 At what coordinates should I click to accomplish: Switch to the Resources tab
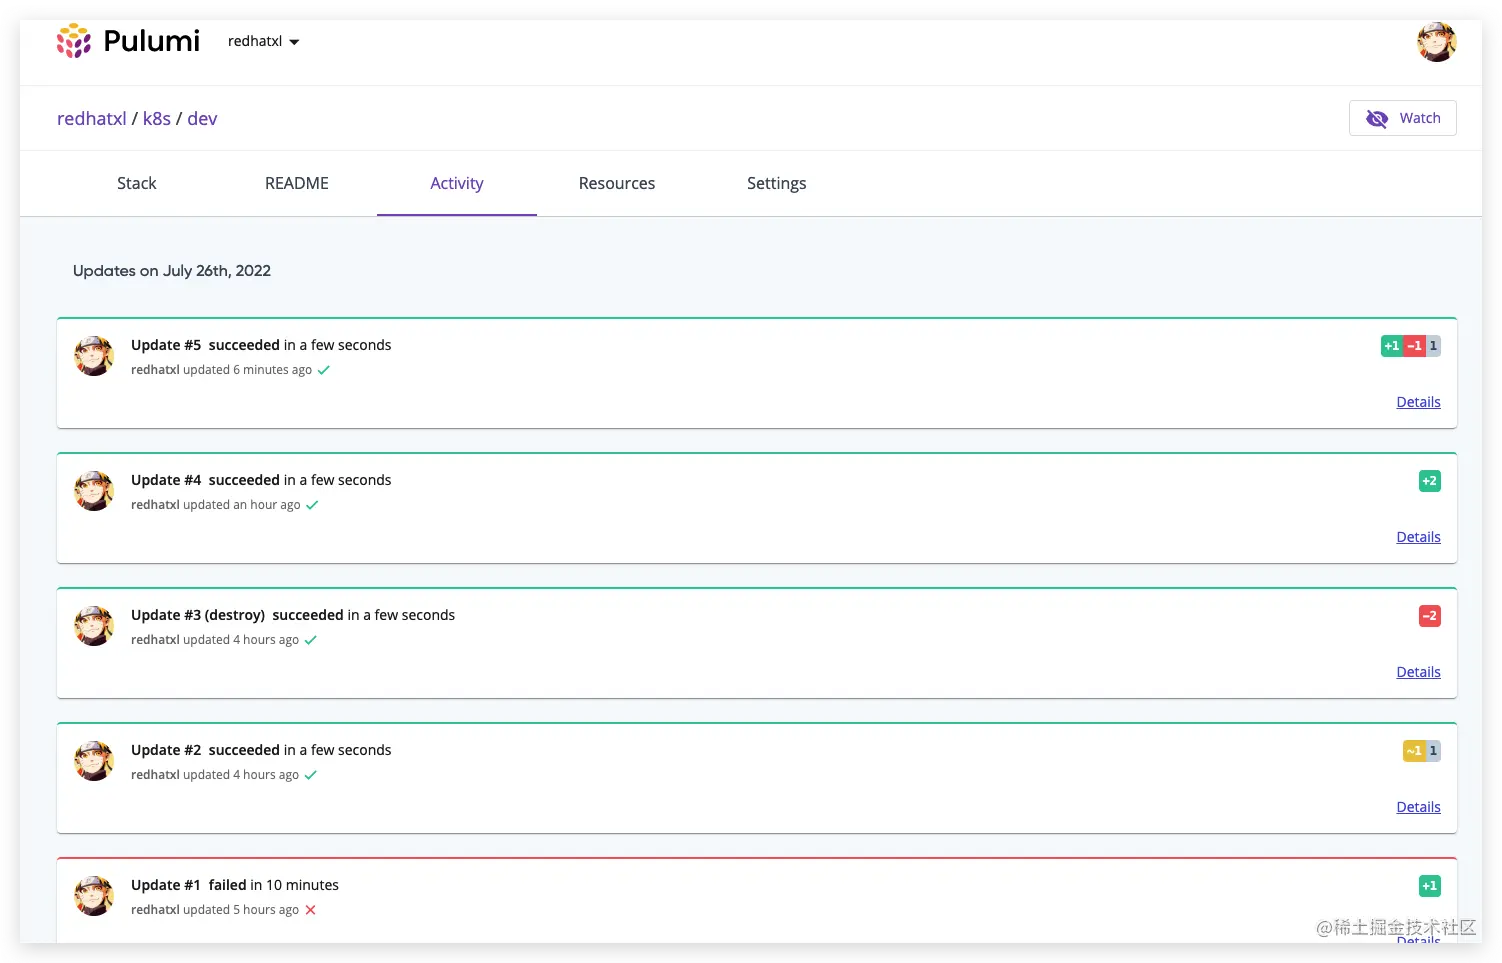pyautogui.click(x=617, y=183)
